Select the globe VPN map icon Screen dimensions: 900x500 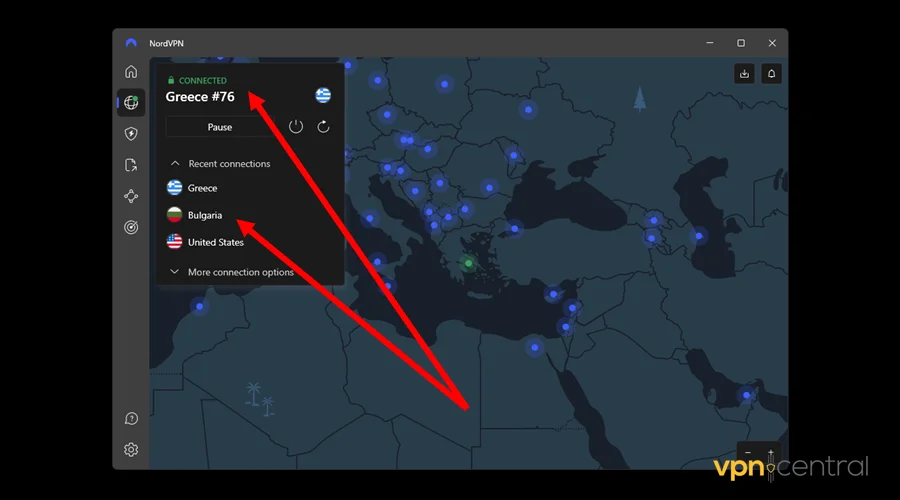click(131, 103)
